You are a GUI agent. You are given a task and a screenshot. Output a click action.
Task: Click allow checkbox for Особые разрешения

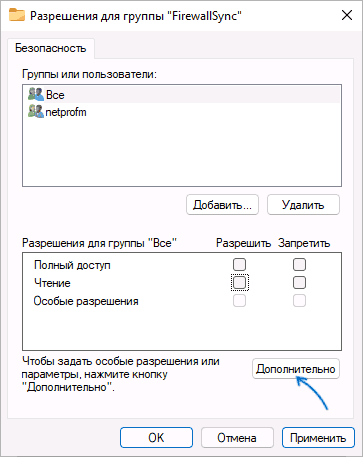coord(239,301)
